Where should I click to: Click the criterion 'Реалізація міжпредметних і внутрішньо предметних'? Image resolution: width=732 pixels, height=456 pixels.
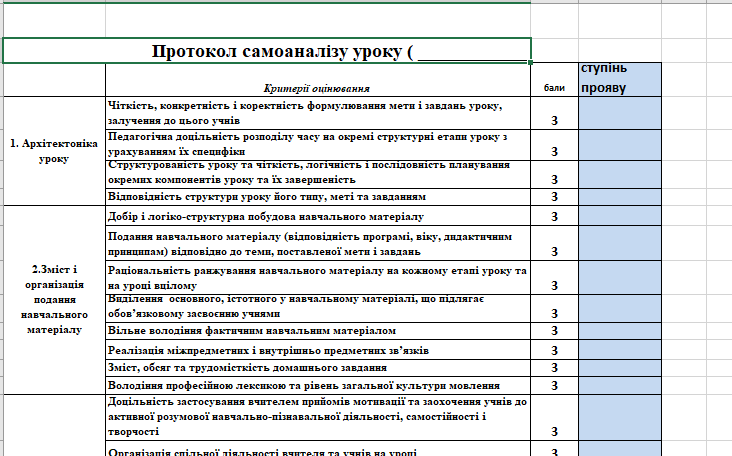click(318, 350)
